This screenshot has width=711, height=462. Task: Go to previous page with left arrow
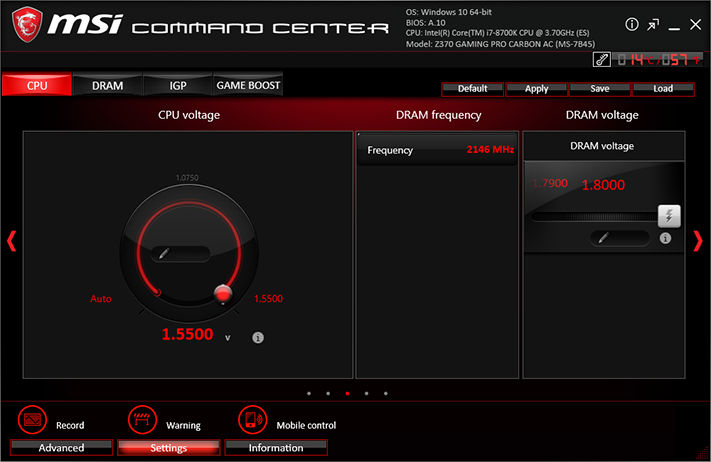[x=12, y=241]
